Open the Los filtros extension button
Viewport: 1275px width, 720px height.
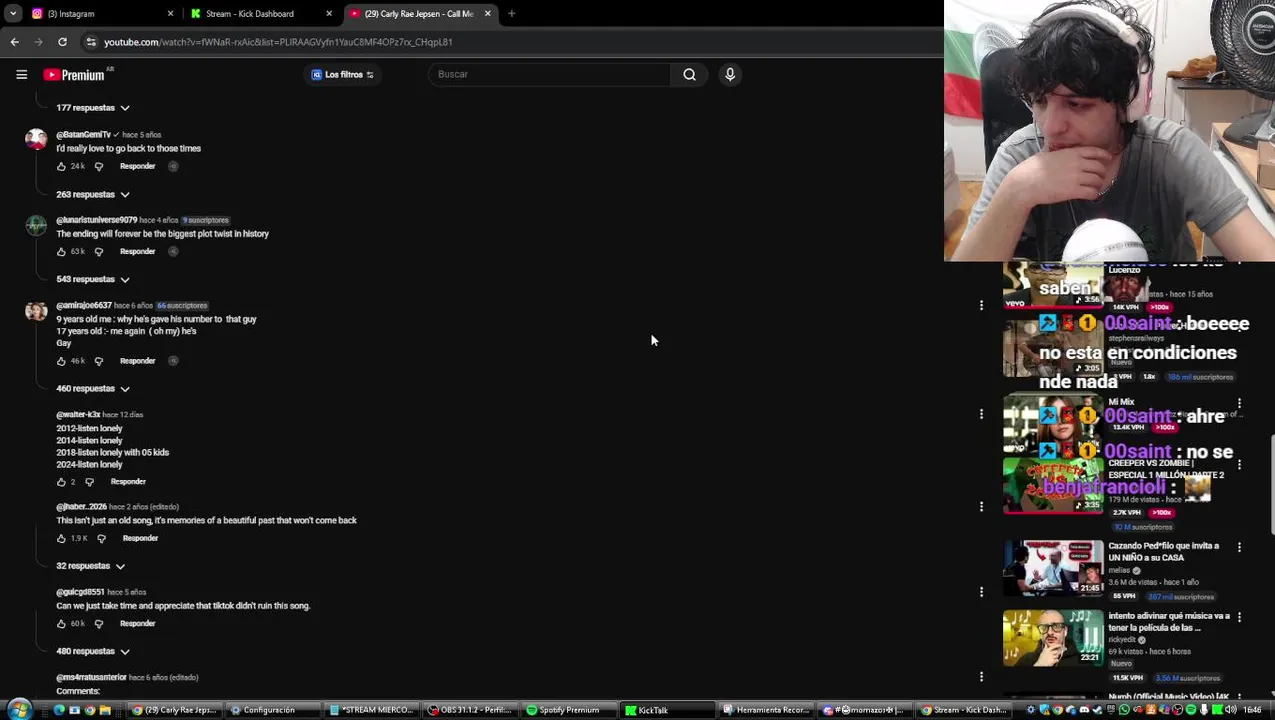(342, 74)
